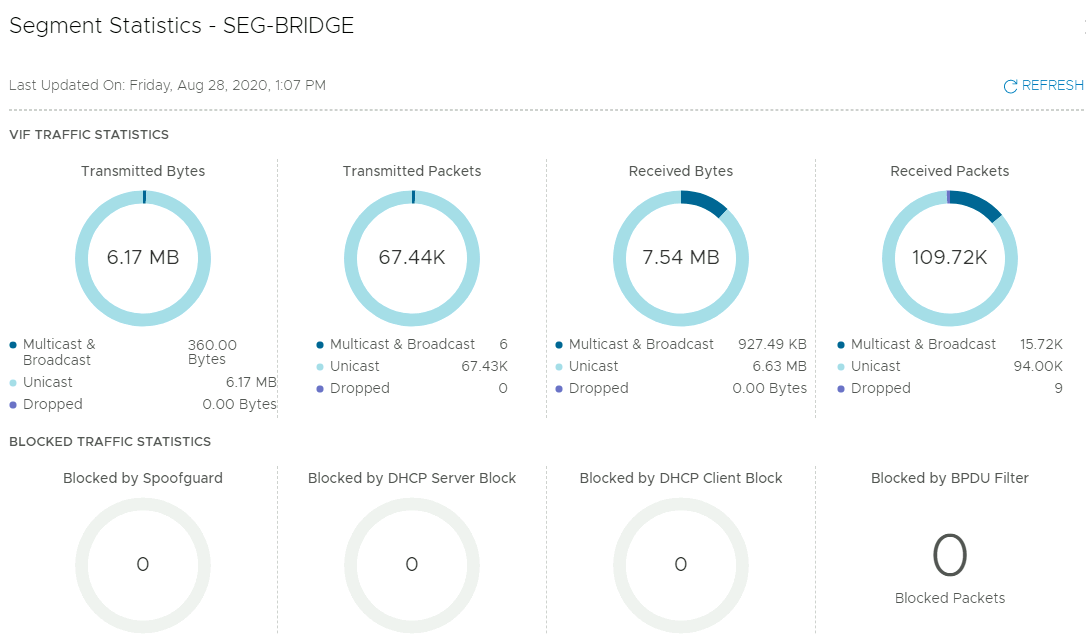Click the REFRESH link text

[x=1052, y=86]
